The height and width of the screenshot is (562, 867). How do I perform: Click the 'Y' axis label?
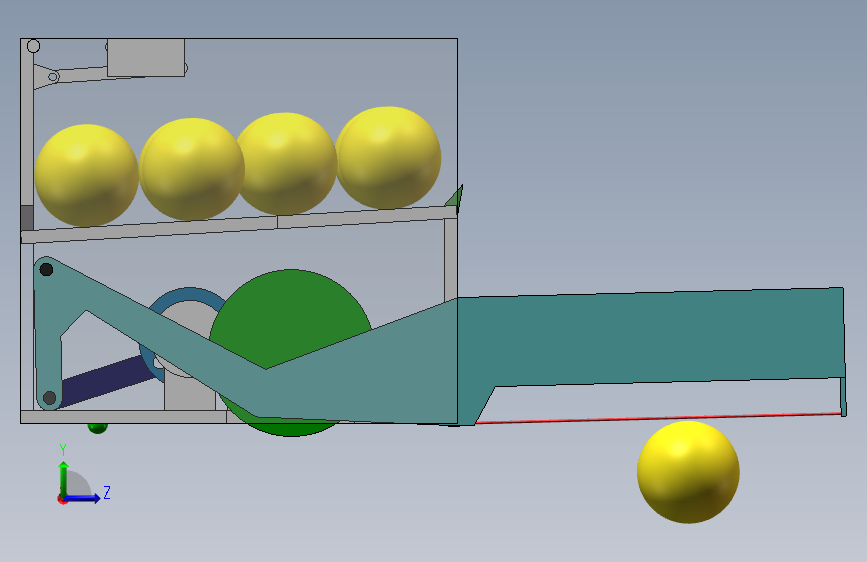[63, 450]
